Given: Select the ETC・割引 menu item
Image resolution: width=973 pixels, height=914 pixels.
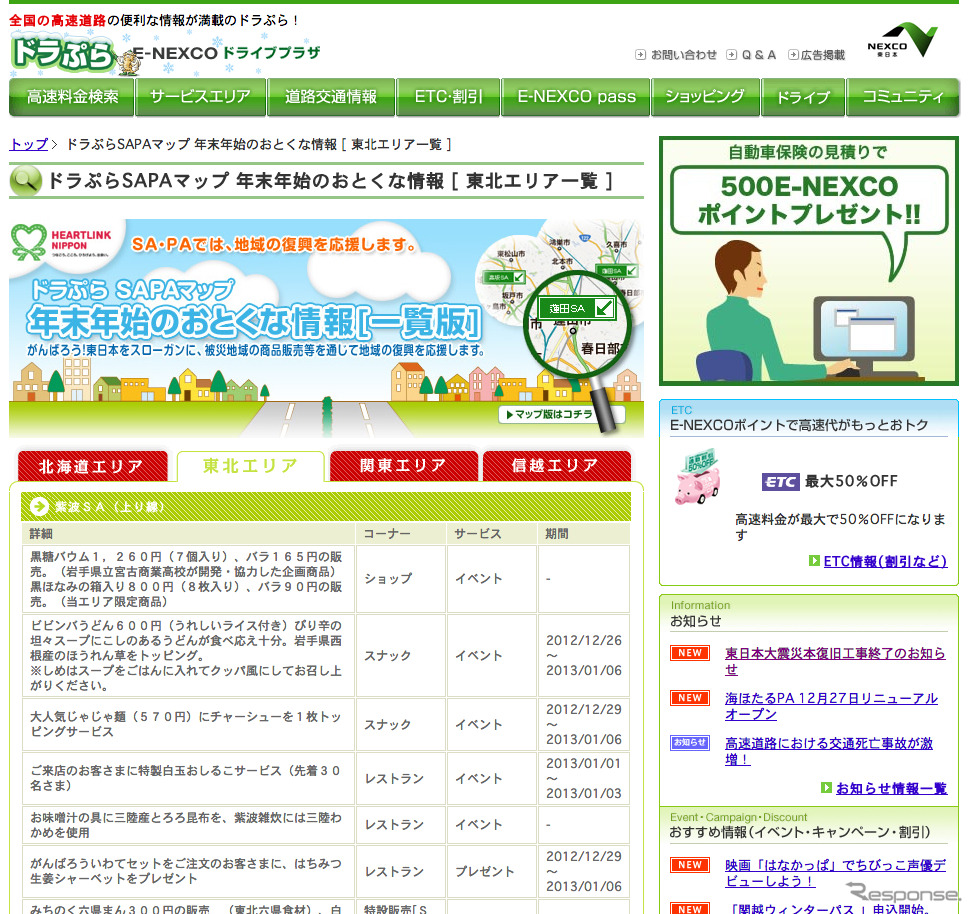Looking at the screenshot, I should tap(443, 97).
